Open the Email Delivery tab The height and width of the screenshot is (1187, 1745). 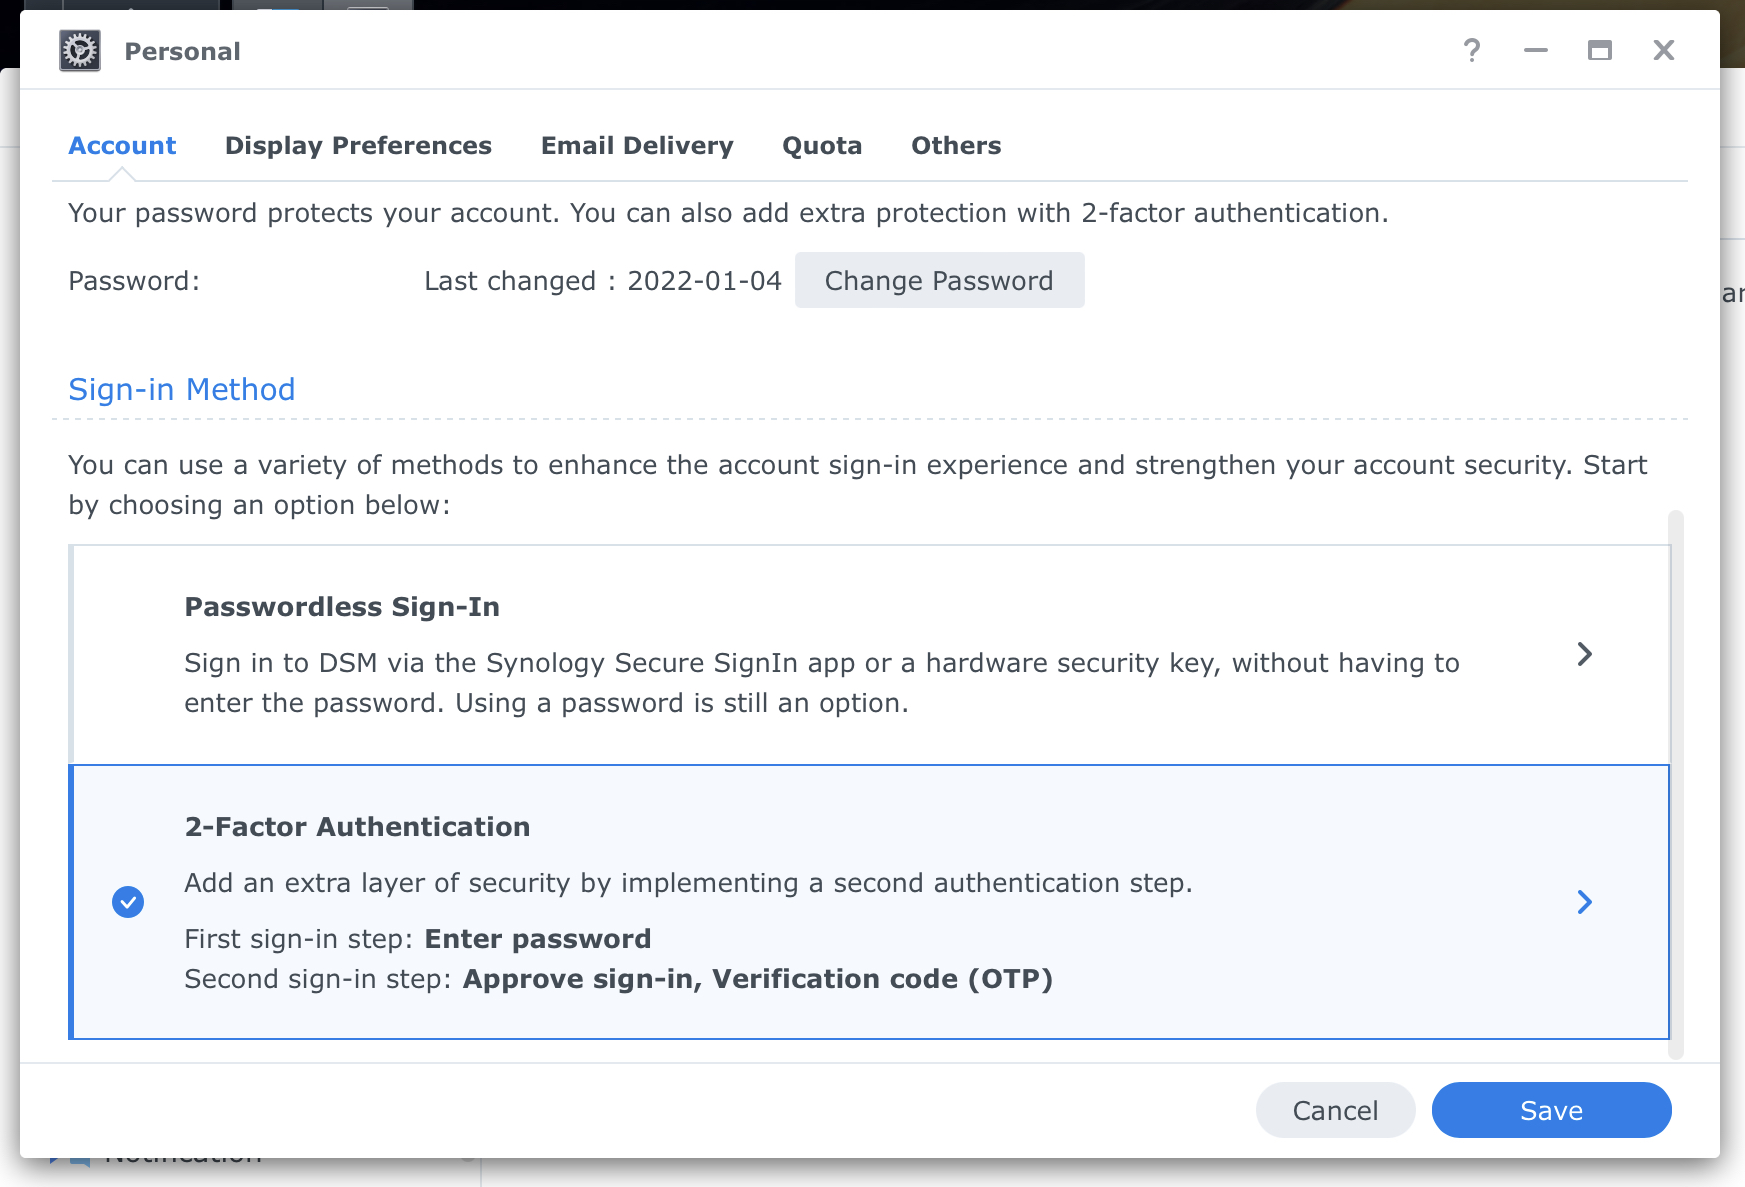tap(637, 146)
